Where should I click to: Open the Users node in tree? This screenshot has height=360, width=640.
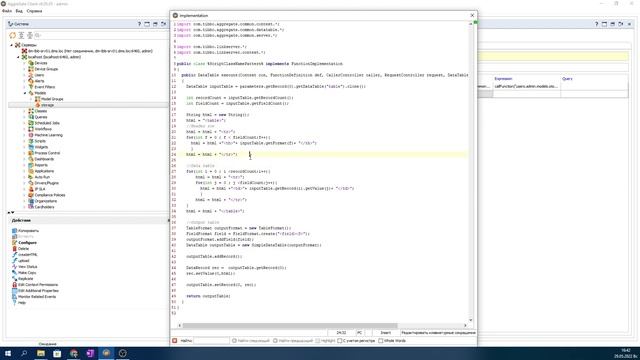click(x=39, y=75)
